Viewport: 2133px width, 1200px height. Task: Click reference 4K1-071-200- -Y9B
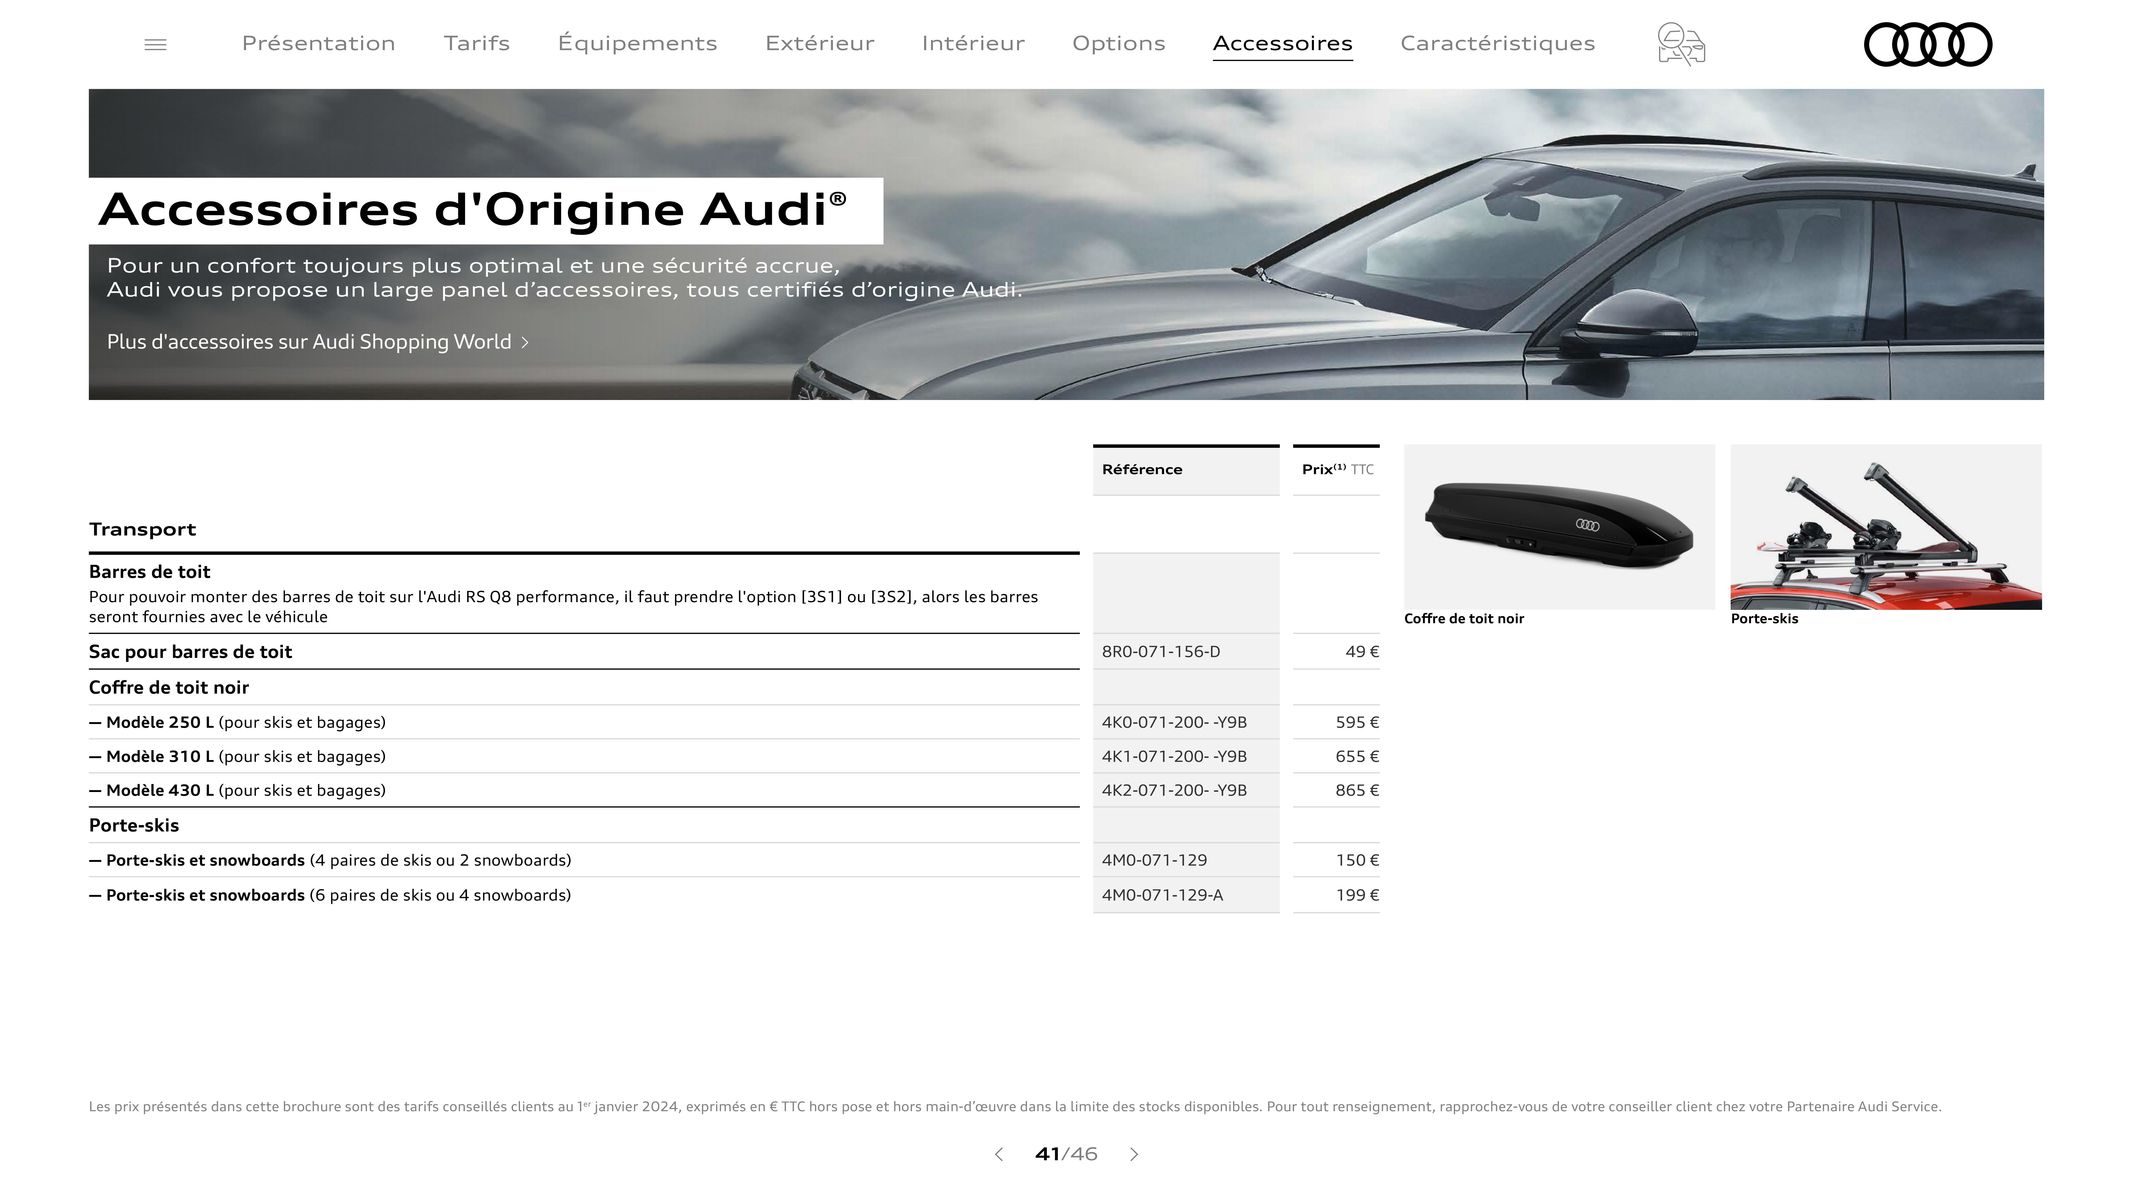(x=1174, y=756)
